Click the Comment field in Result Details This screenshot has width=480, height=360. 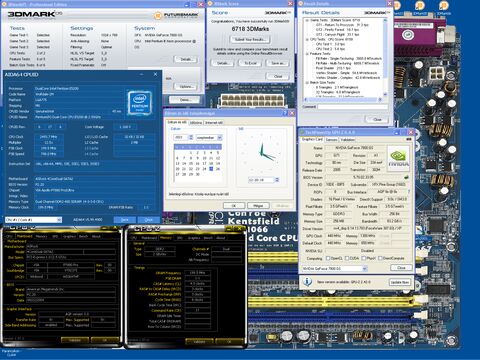click(x=353, y=107)
